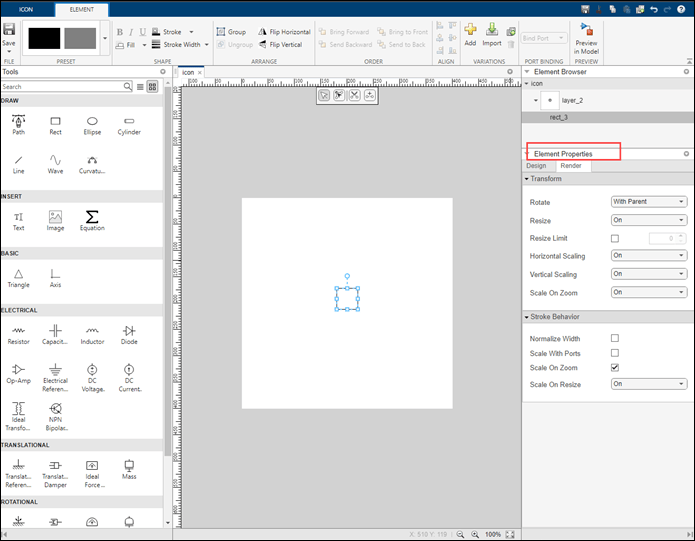Select the Path drawing tool
Screen dimensions: 695x541
(x=18, y=125)
